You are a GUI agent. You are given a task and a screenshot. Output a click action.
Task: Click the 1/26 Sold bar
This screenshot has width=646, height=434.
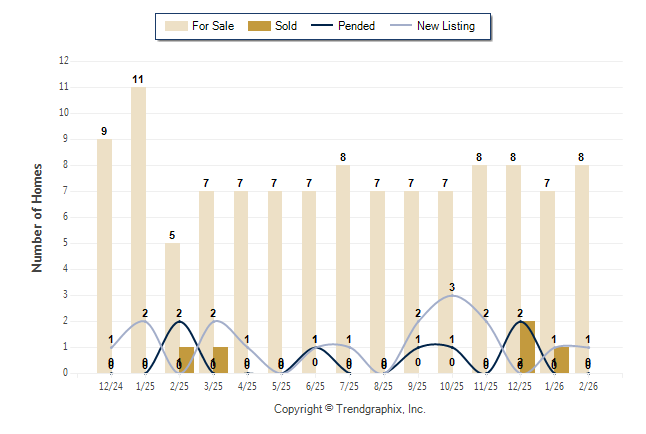(x=561, y=360)
